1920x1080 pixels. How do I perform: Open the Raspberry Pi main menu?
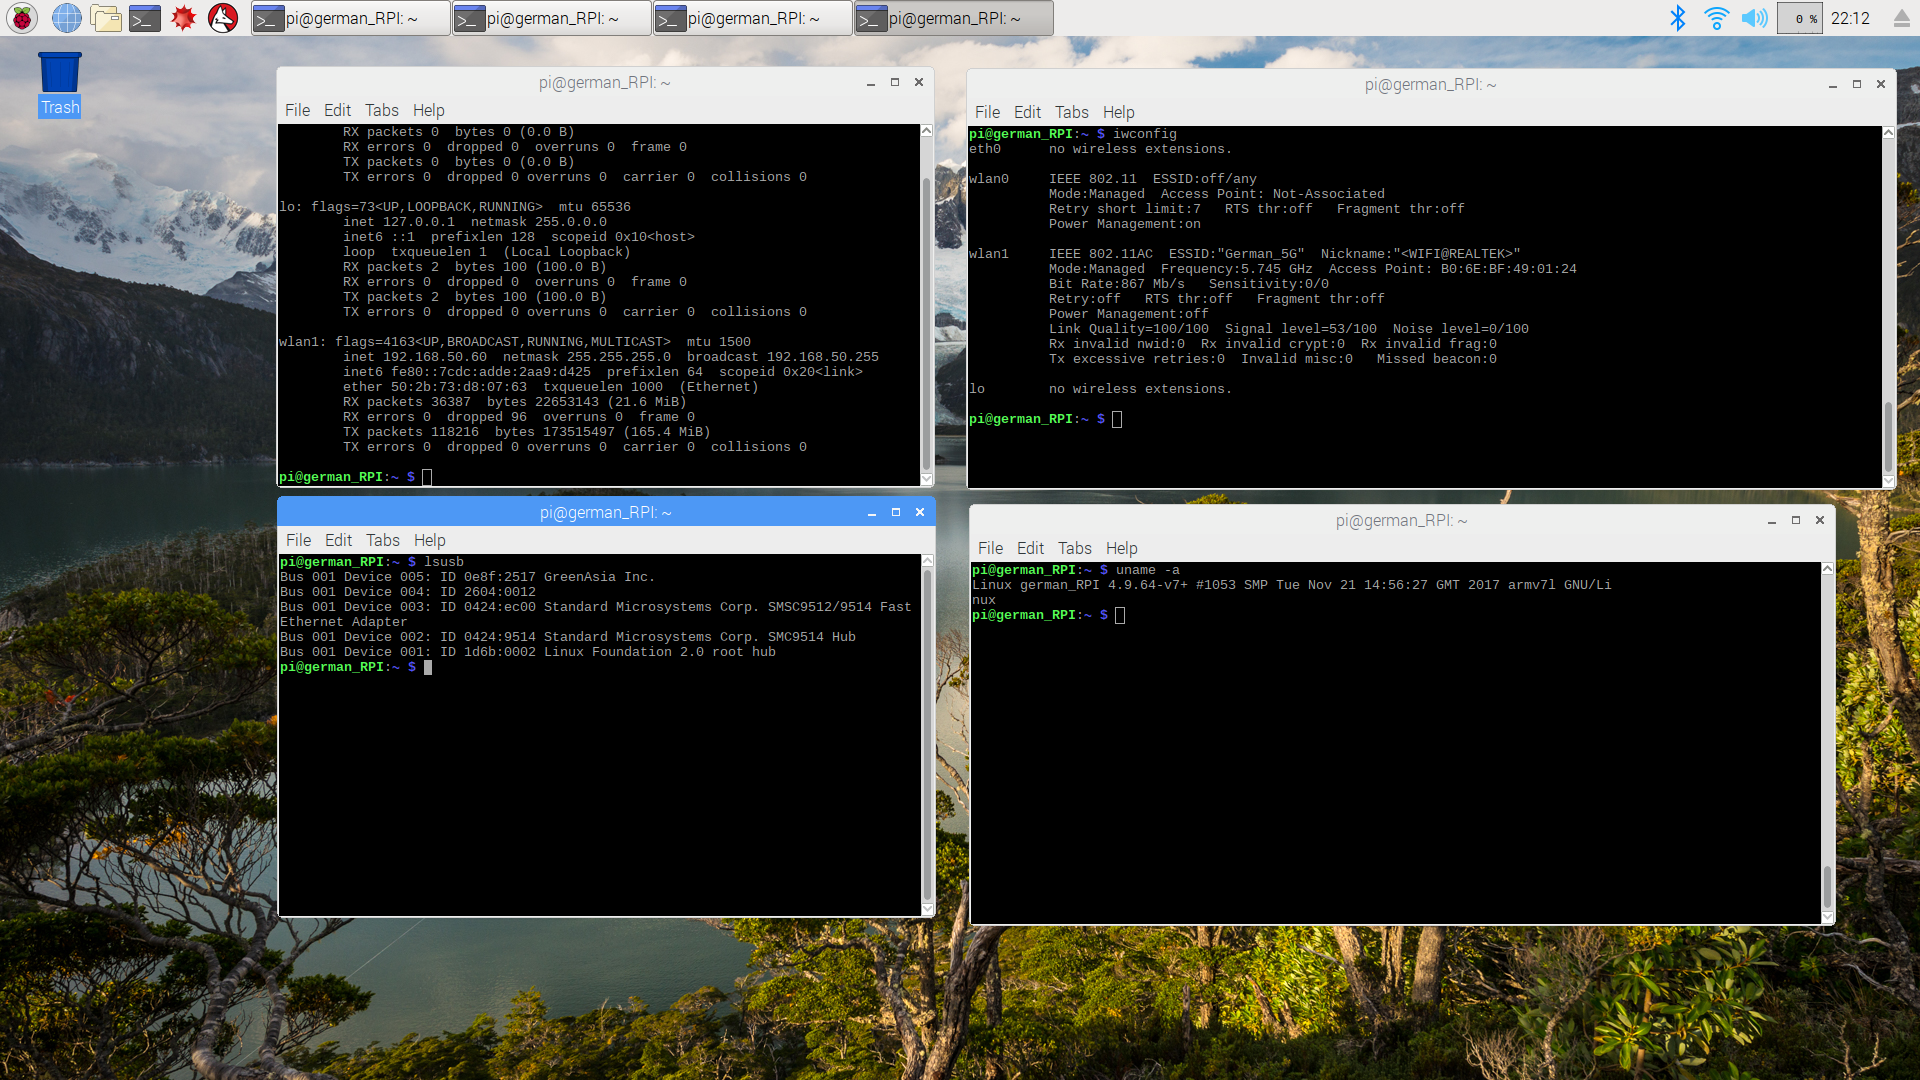pos(22,18)
